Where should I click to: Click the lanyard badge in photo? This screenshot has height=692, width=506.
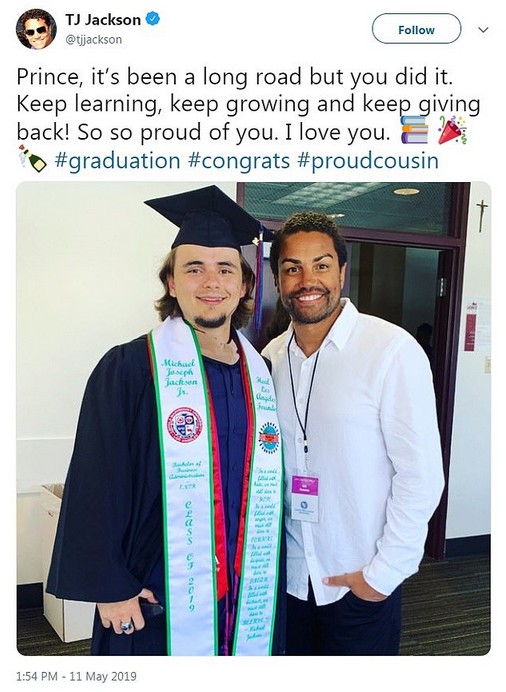pos(304,498)
